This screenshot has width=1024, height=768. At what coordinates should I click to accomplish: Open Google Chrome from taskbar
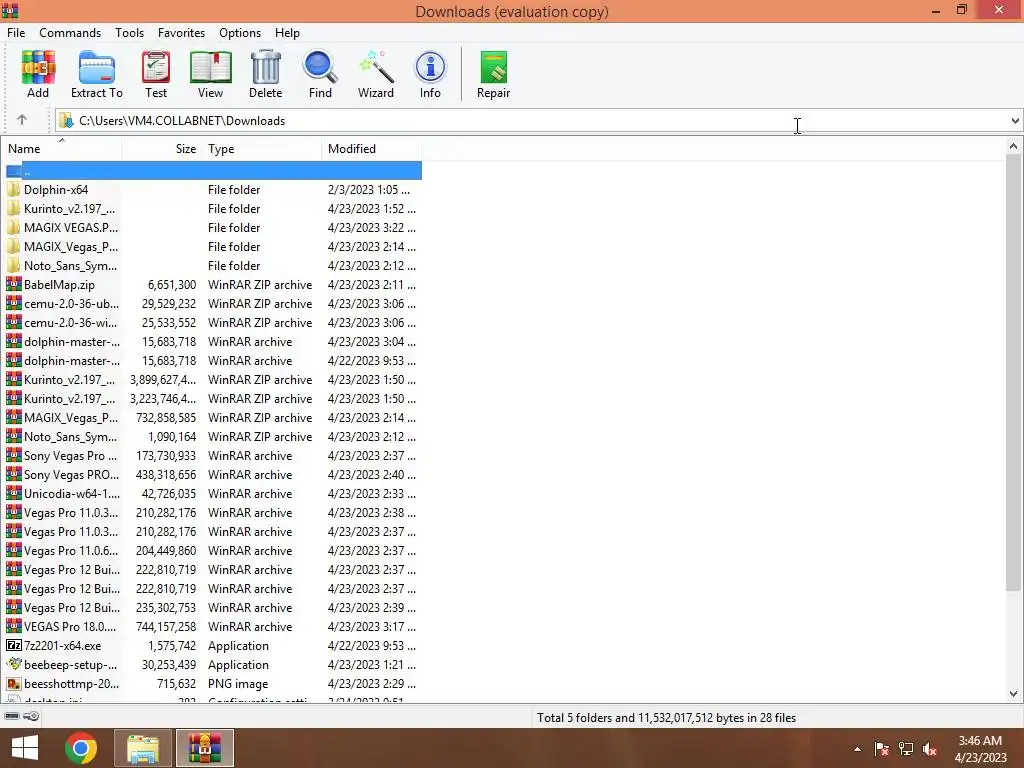(81, 748)
